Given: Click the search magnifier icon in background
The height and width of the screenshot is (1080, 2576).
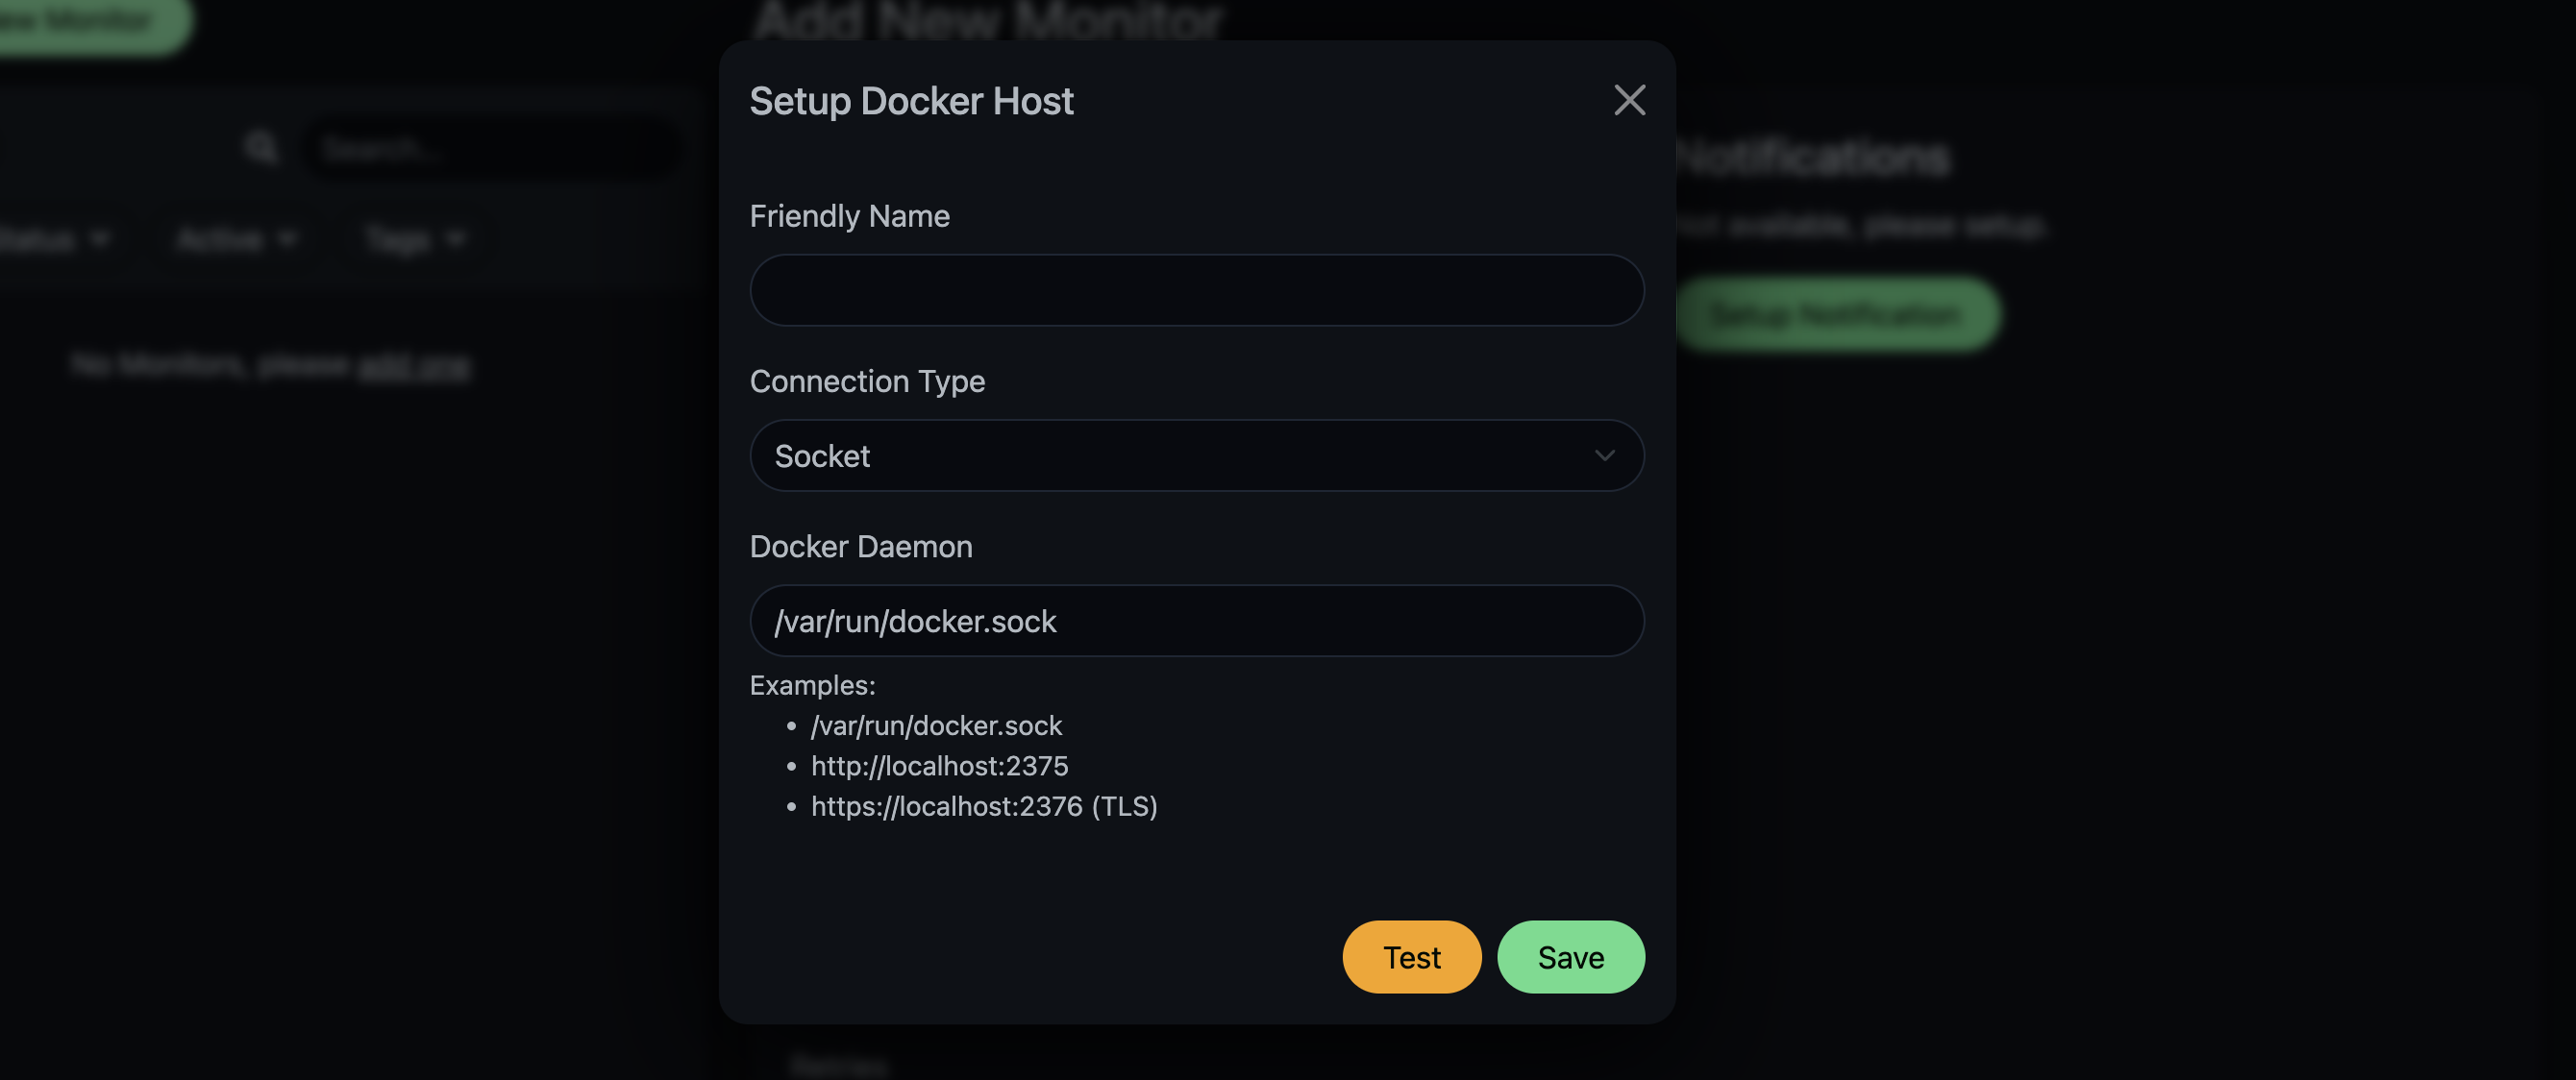Looking at the screenshot, I should click(261, 148).
